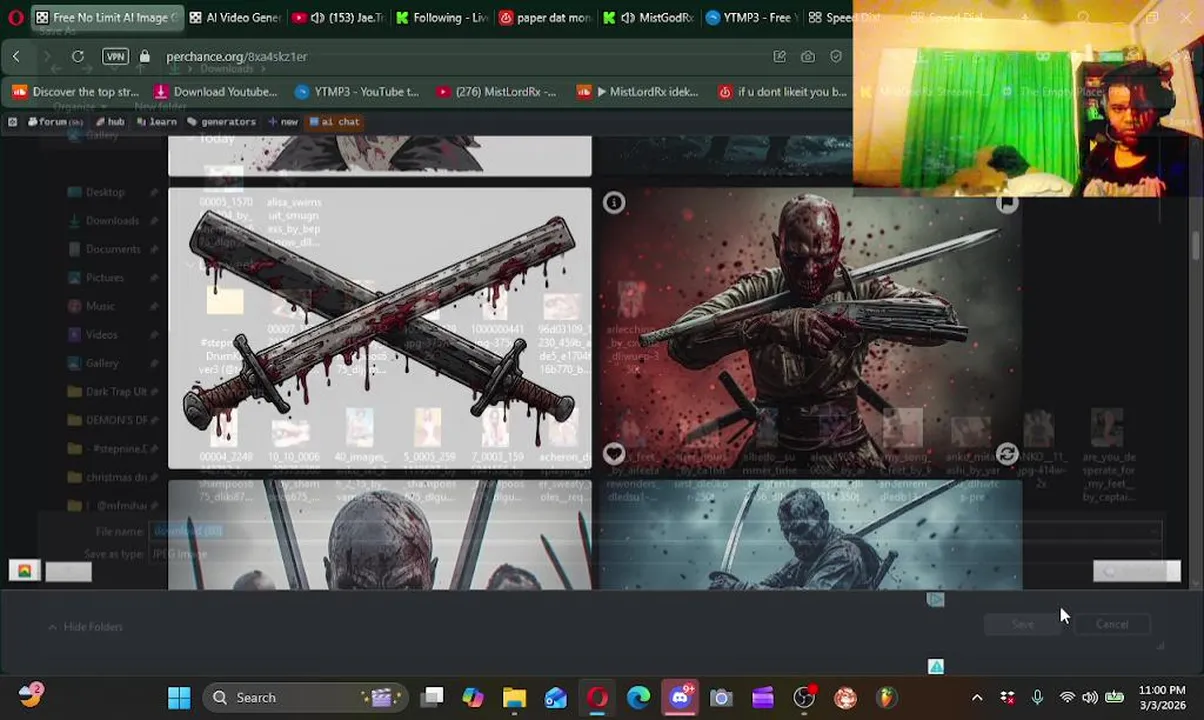Open the ai chat link in the perchance nav
The image size is (1204, 720).
(334, 122)
